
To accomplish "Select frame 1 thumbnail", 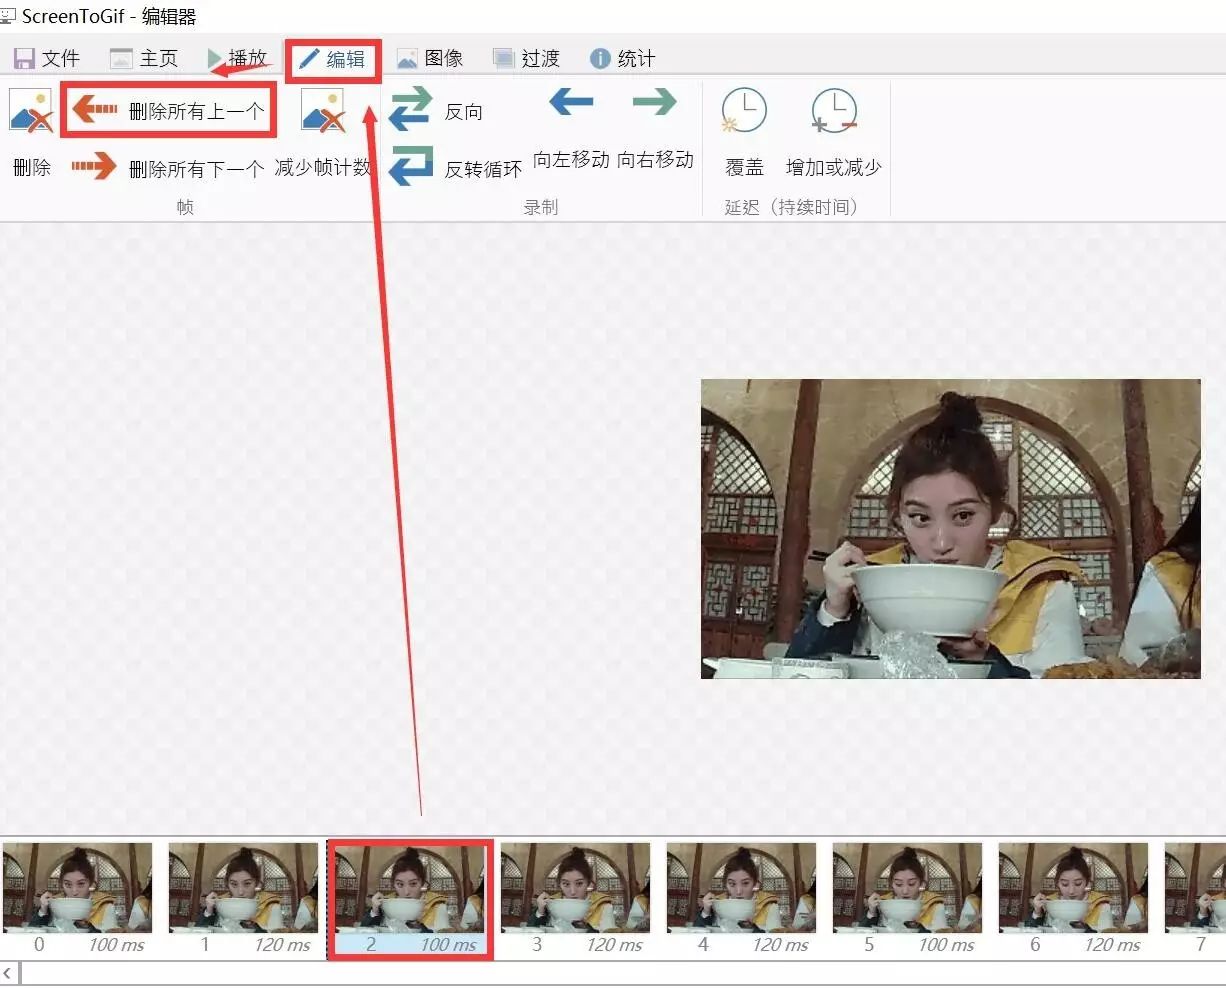I will (x=244, y=888).
